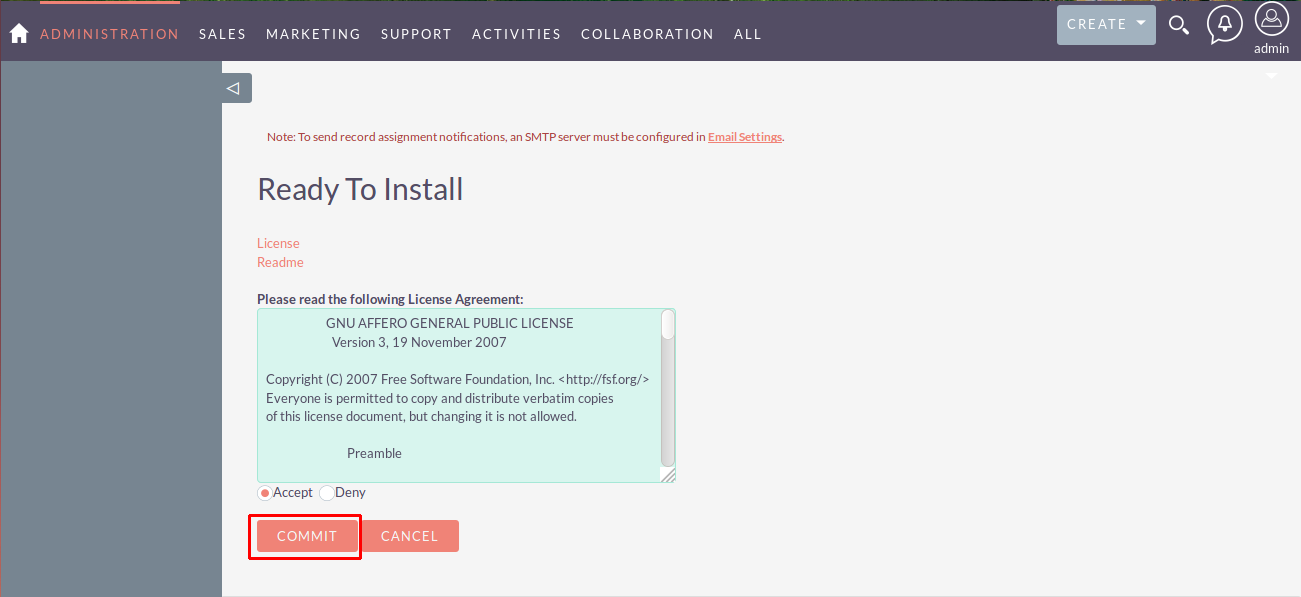Click the 'Preamble' line in the license
The image size is (1301, 597).
(374, 453)
